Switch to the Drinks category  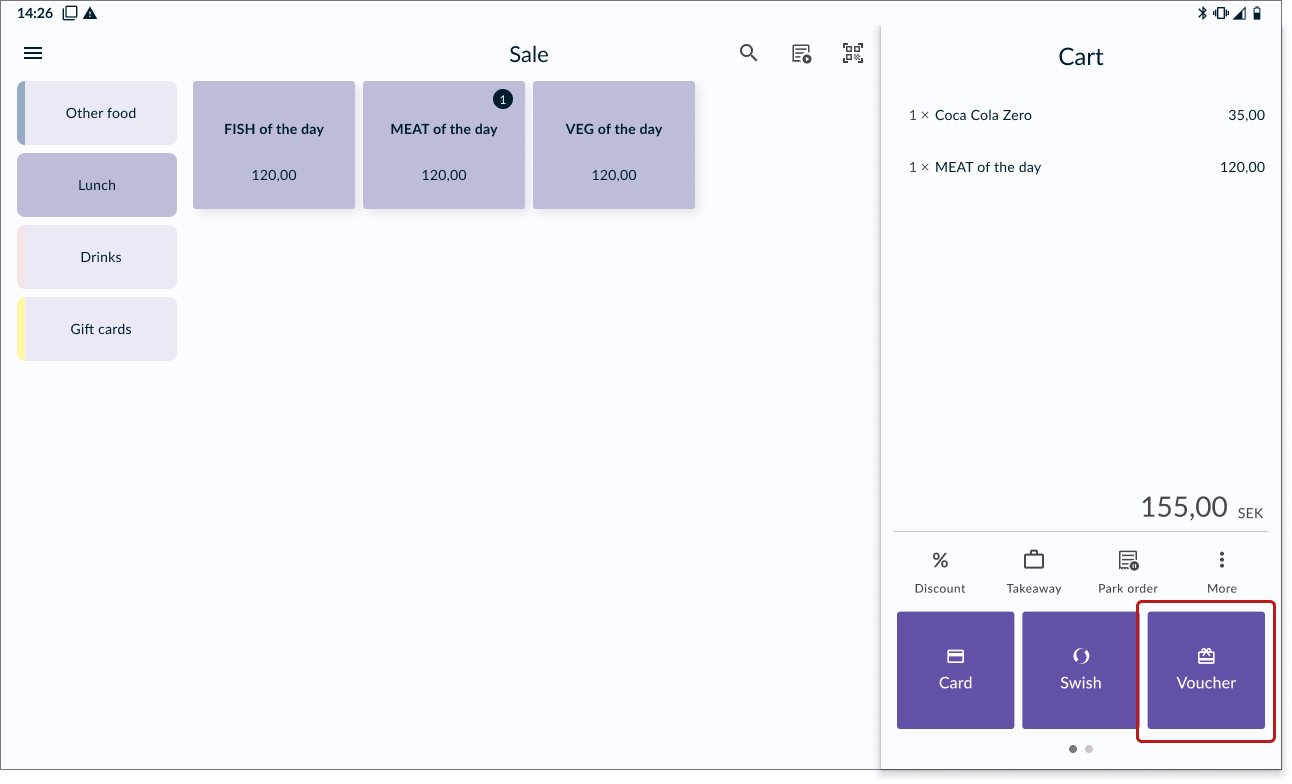pyautogui.click(x=98, y=257)
